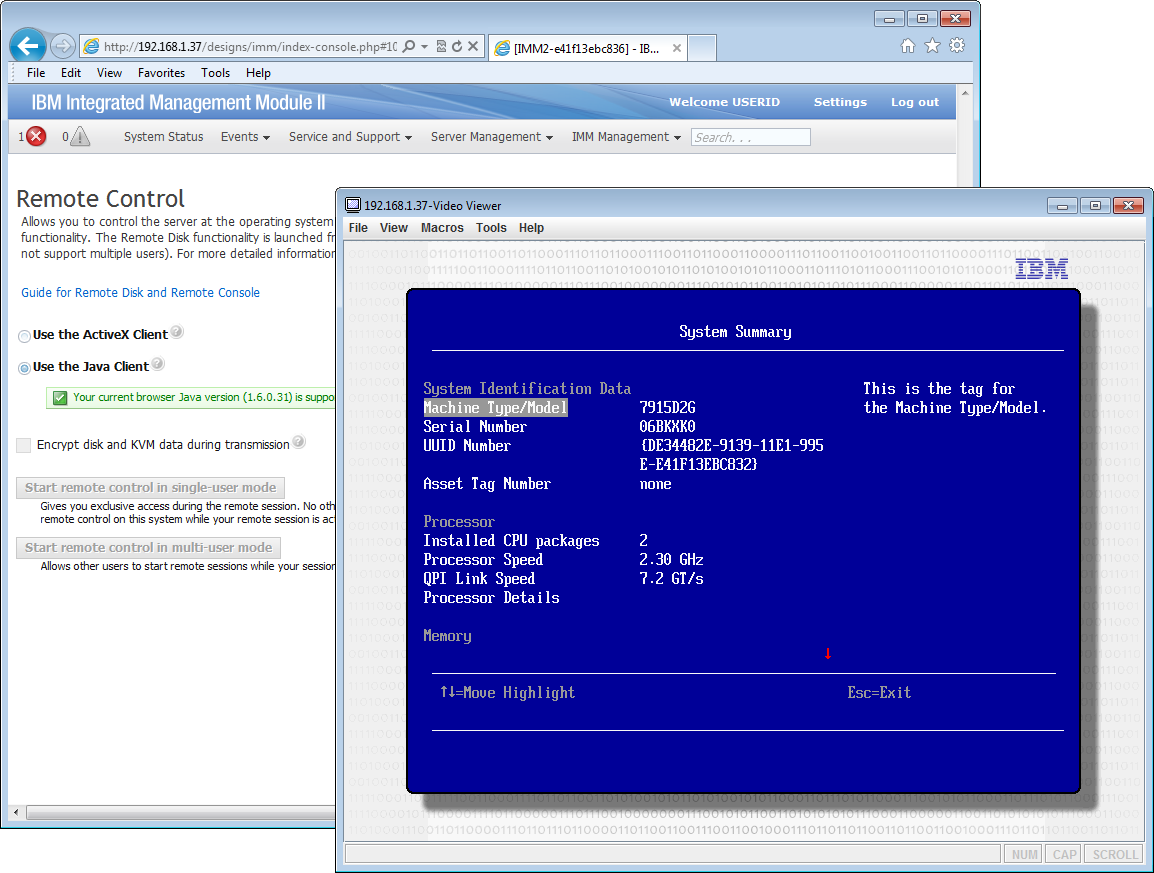Click the warning triangle count icon

click(80, 137)
